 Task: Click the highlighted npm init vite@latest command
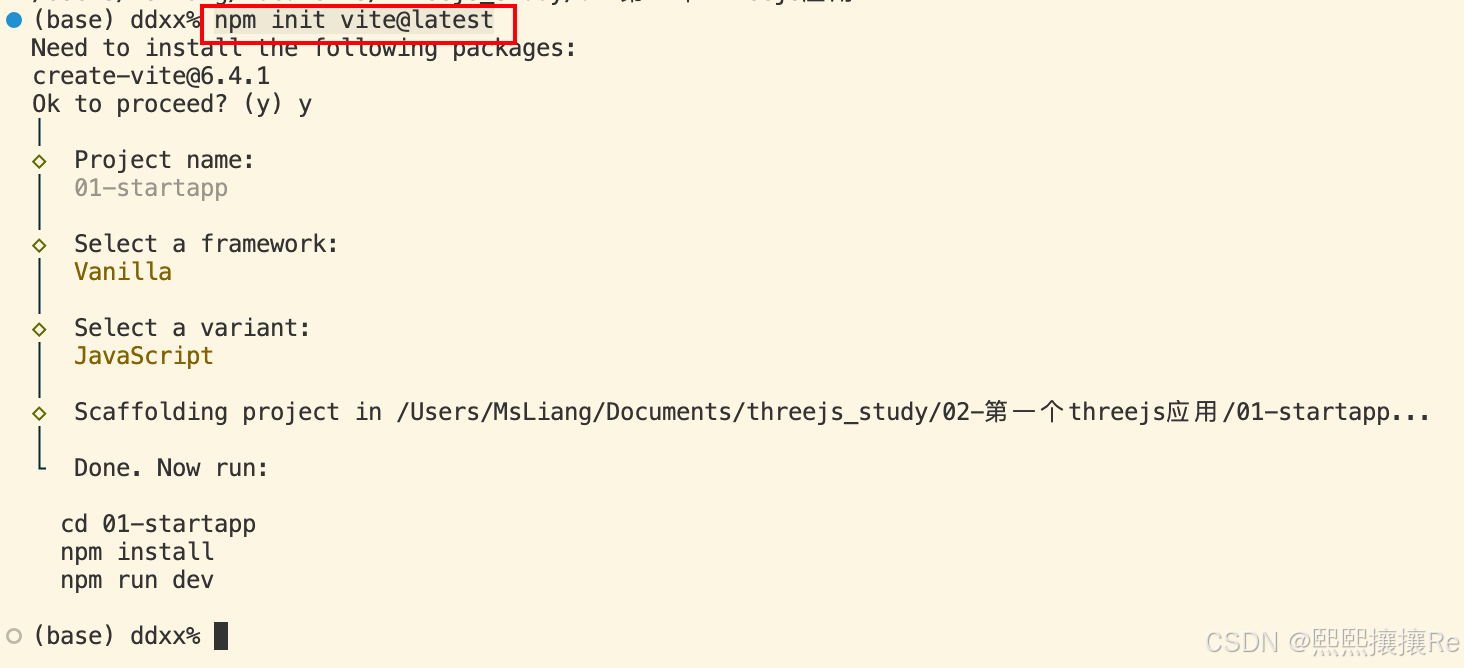(354, 20)
